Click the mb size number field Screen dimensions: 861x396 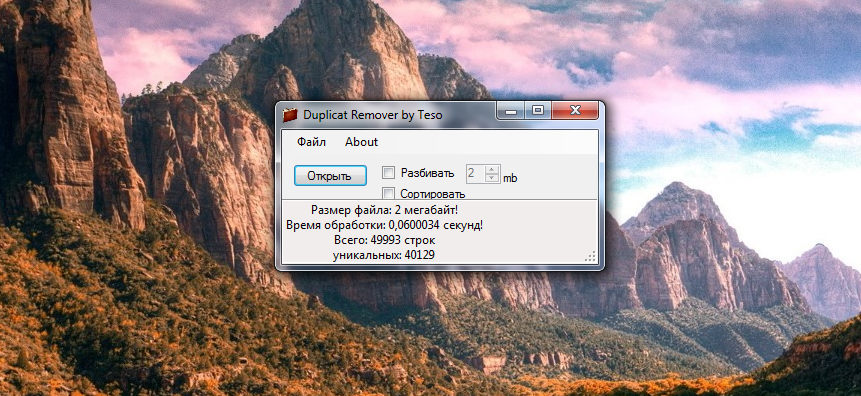[x=475, y=174]
